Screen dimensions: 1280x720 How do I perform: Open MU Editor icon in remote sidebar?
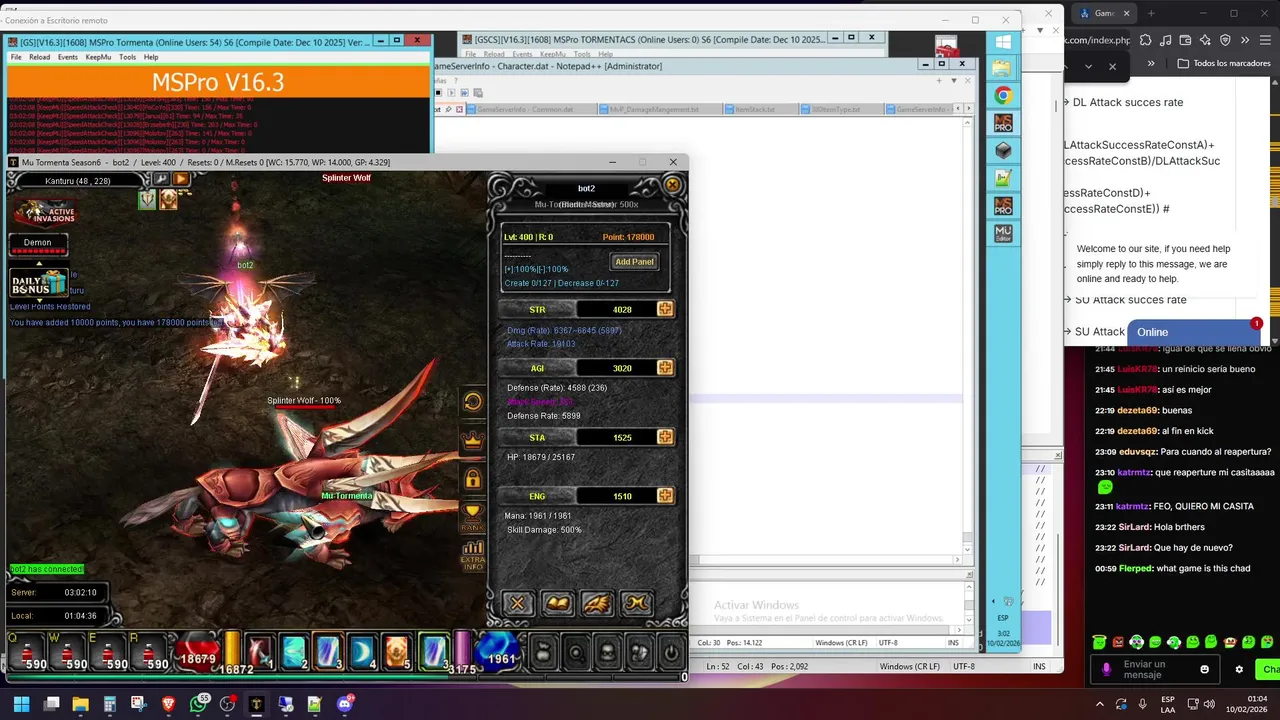tap(1003, 233)
